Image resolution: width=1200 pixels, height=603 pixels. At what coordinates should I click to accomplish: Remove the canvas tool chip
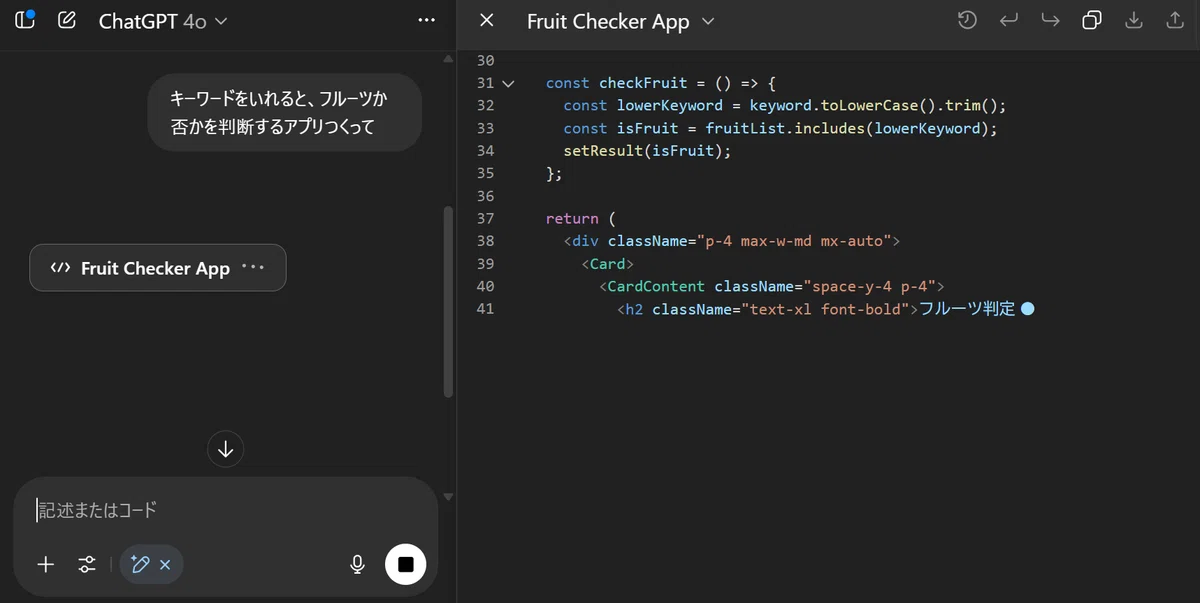coord(165,565)
